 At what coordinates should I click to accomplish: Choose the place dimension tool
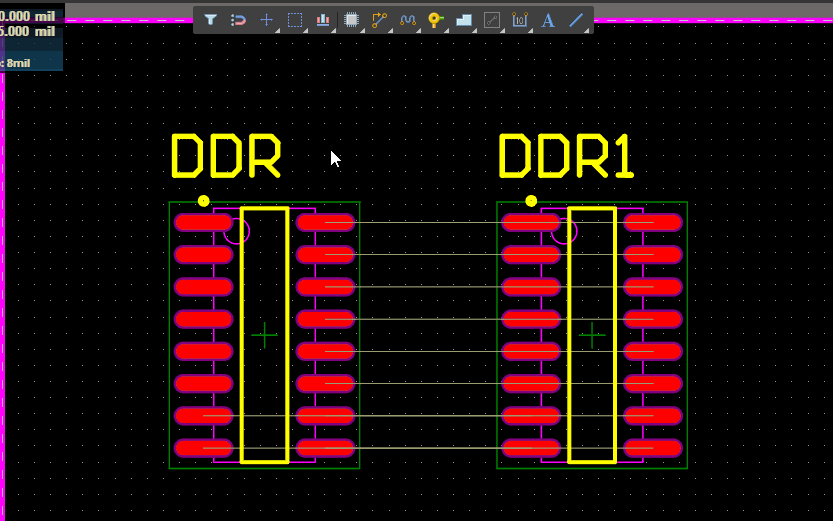[x=519, y=20]
